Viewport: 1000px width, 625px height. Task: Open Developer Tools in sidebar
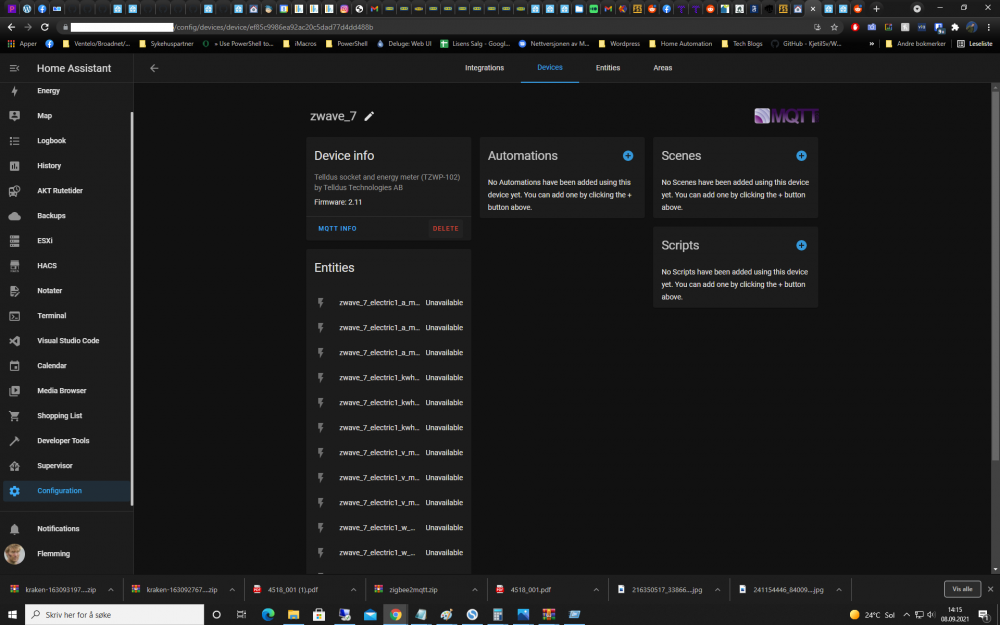click(62, 441)
